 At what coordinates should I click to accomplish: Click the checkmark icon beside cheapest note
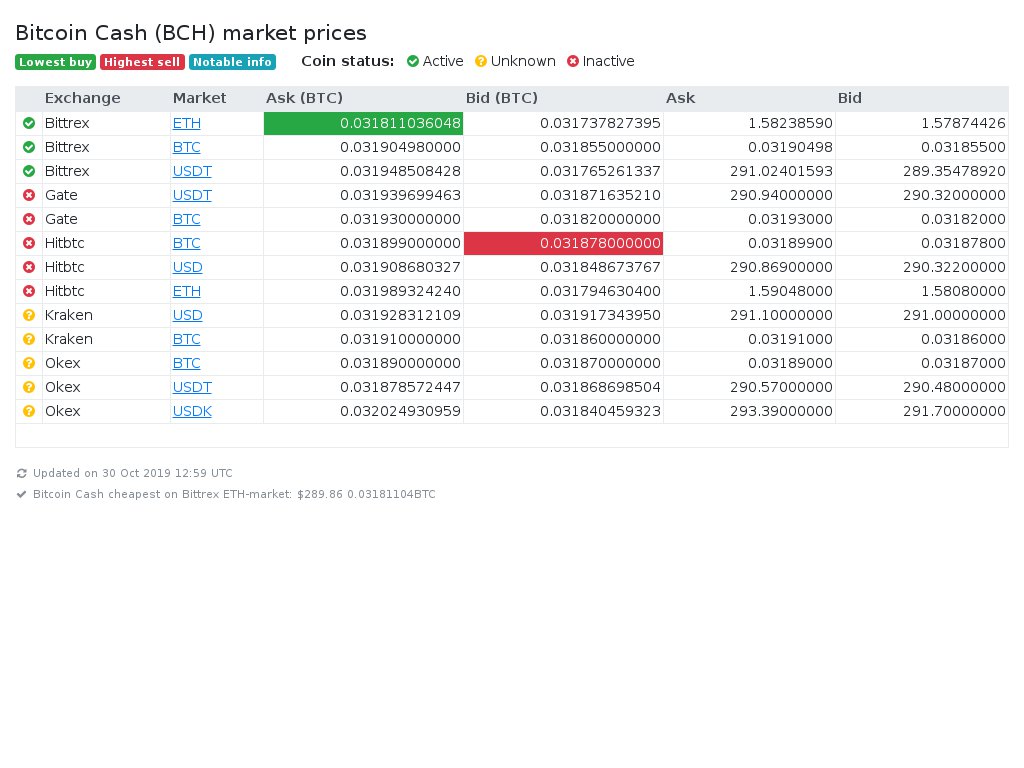point(22,494)
